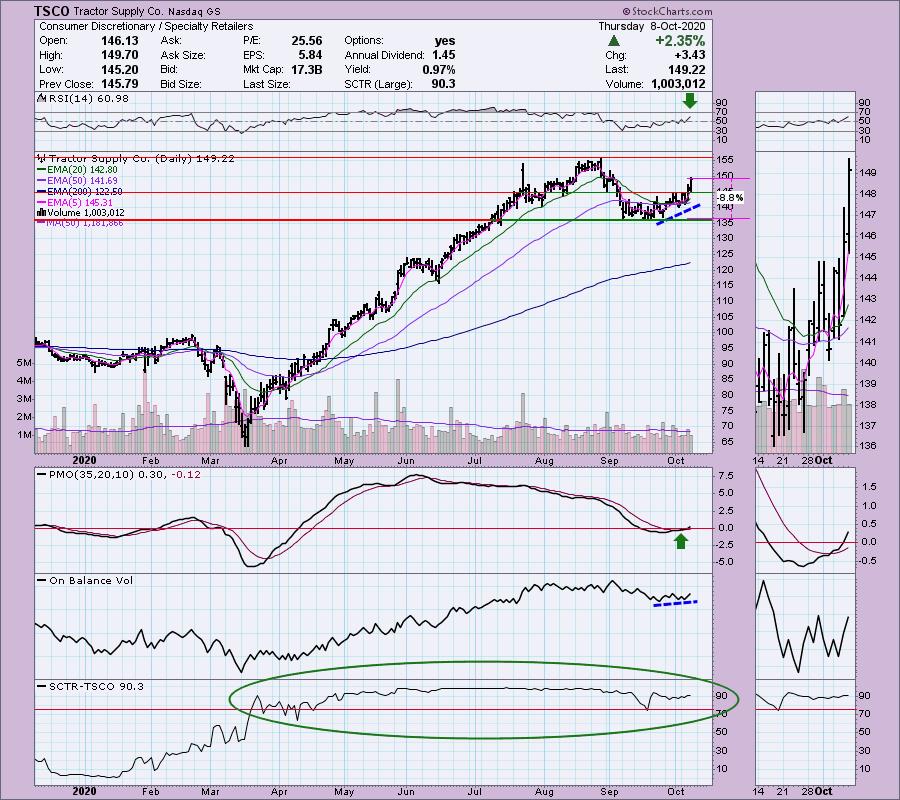Click the 155 price axis label
The width and height of the screenshot is (900, 800).
coord(725,160)
